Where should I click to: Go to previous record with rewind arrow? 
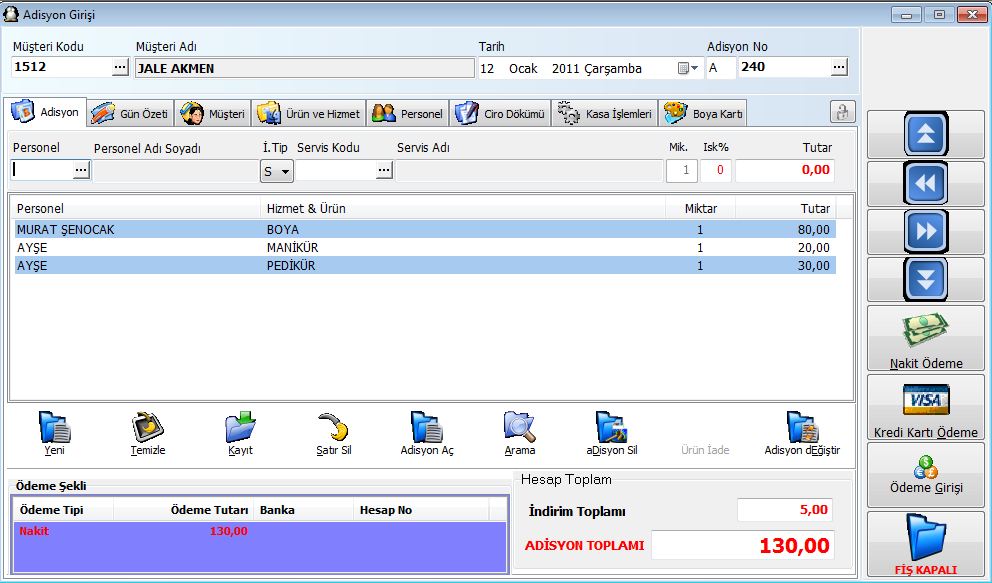[926, 183]
